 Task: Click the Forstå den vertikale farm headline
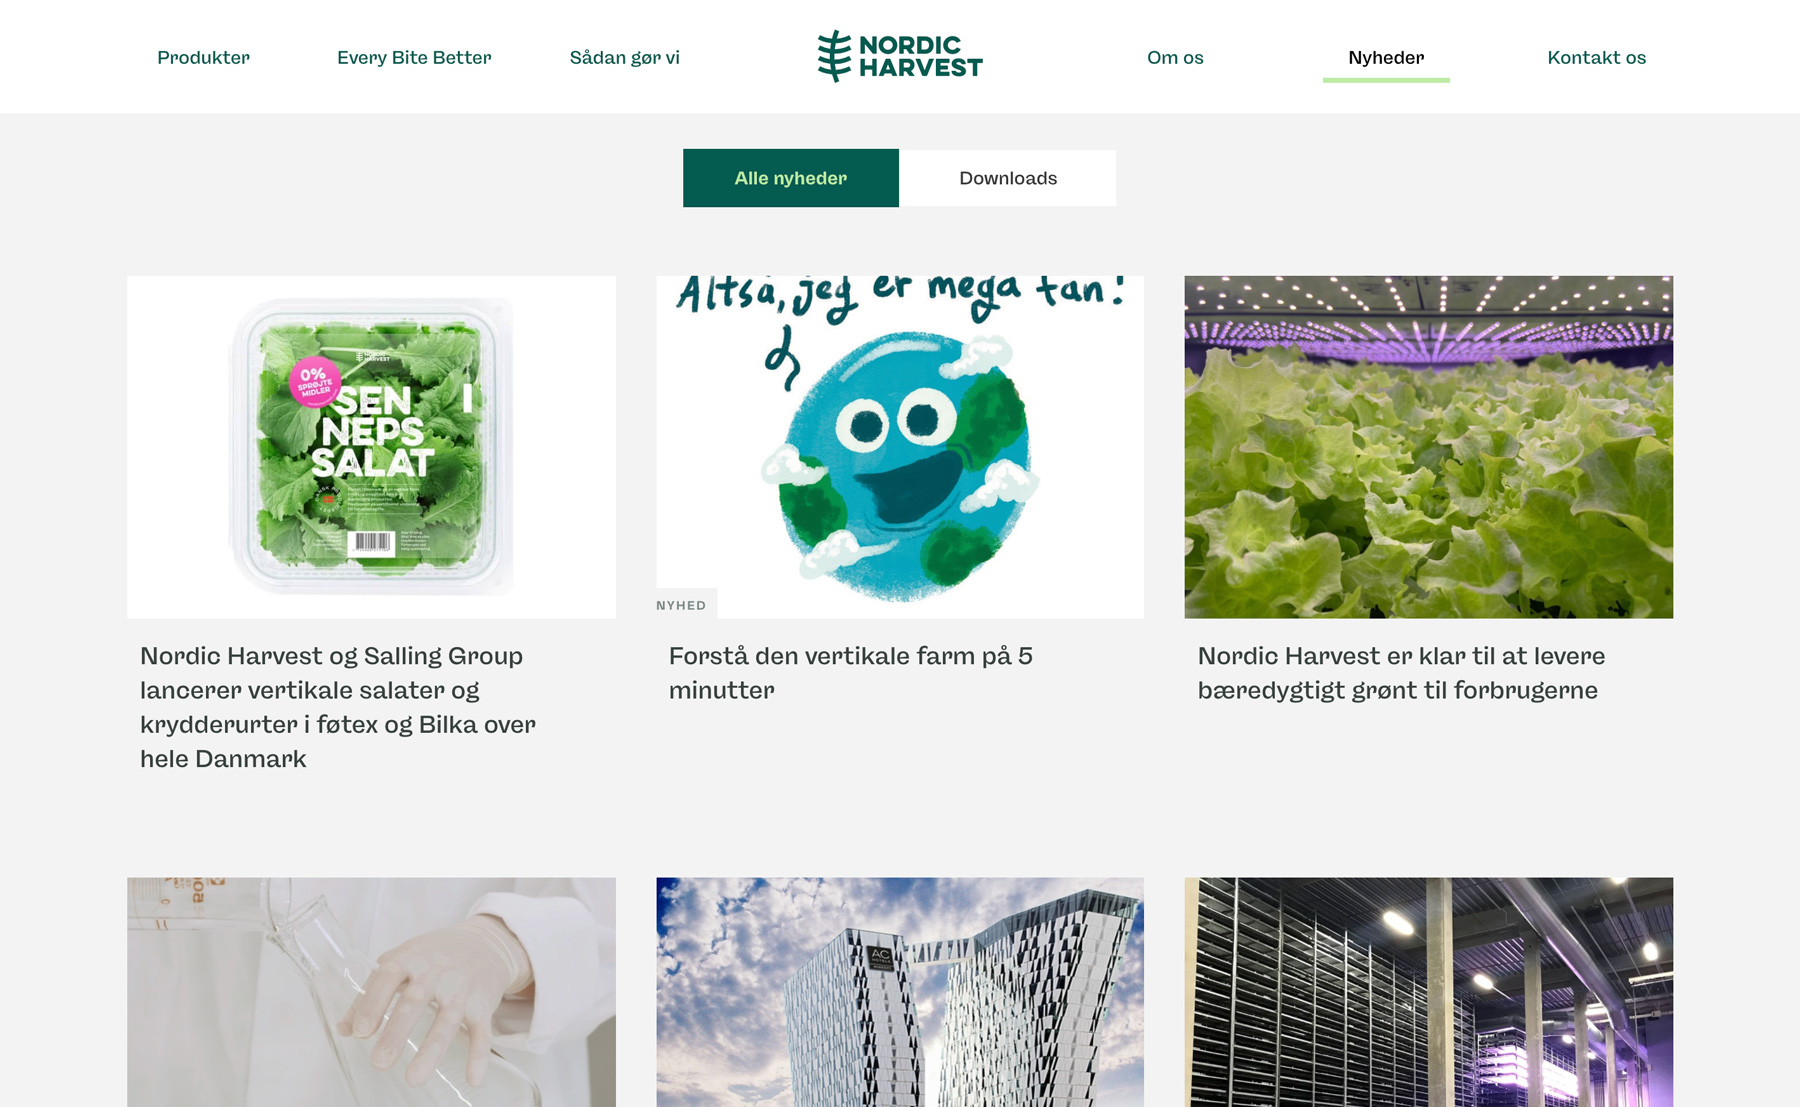pyautogui.click(x=850, y=672)
